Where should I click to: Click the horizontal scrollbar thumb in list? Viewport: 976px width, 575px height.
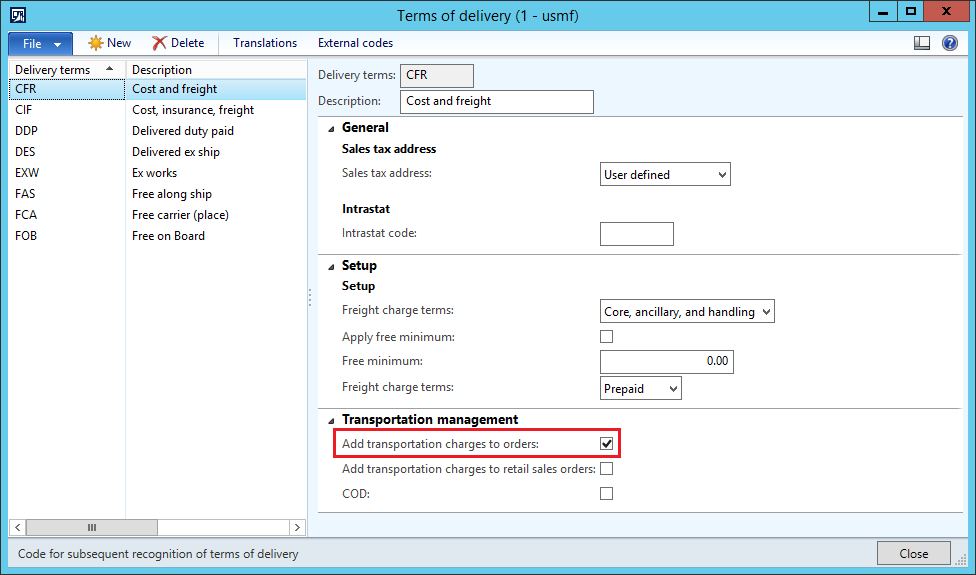pyautogui.click(x=91, y=527)
